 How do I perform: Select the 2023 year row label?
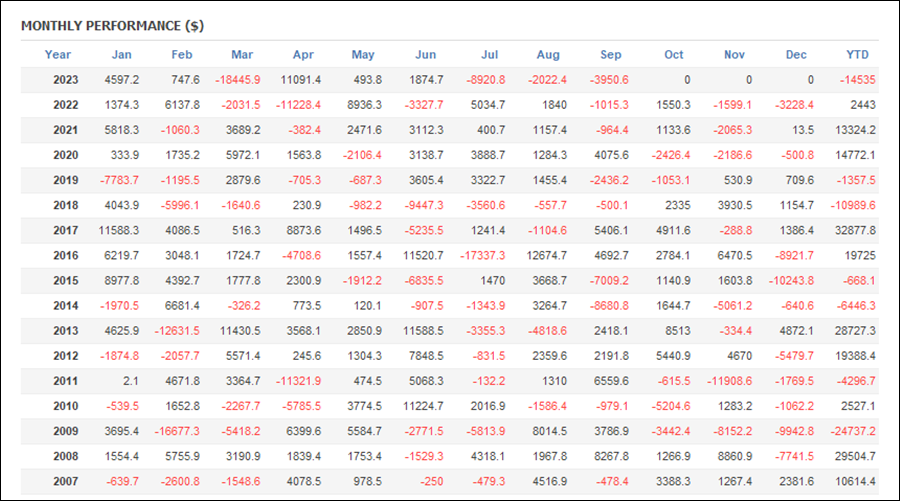65,80
